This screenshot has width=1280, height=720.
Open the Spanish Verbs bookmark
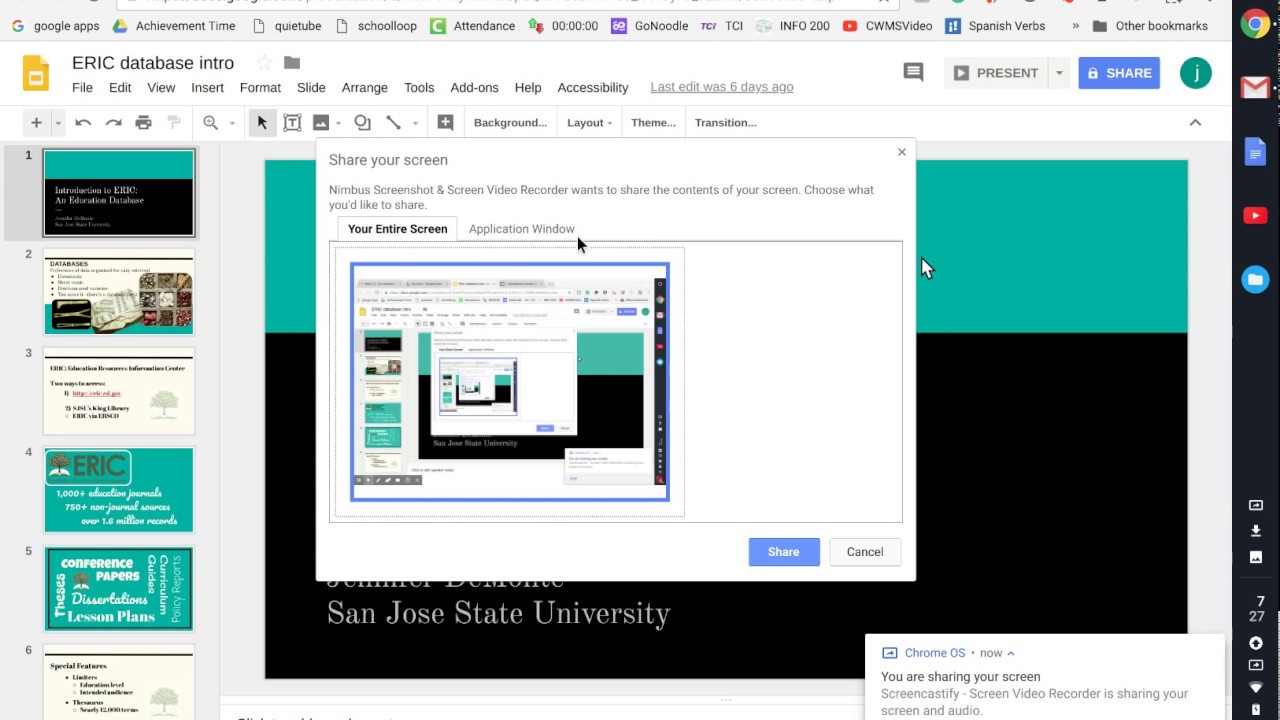click(995, 26)
